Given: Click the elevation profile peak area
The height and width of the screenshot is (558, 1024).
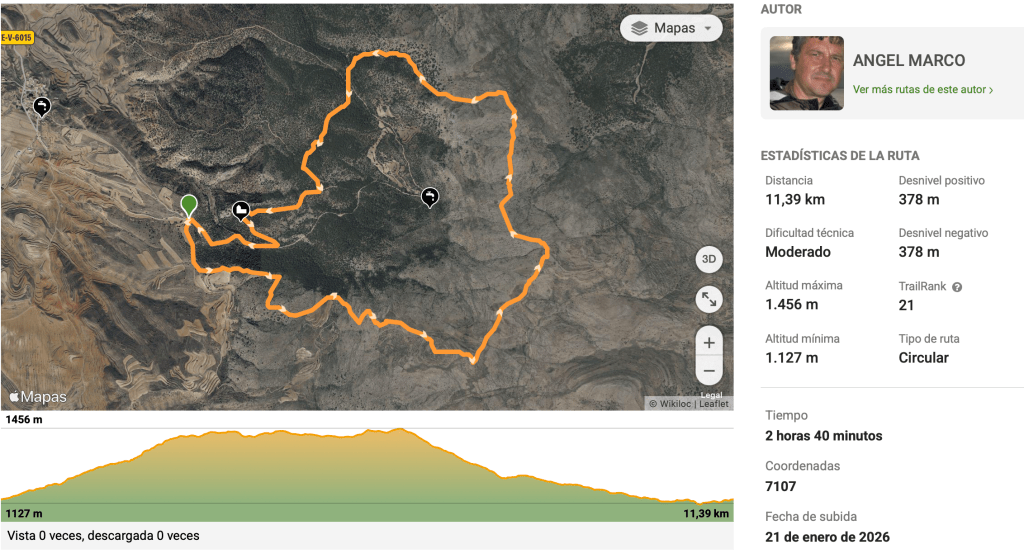Looking at the screenshot, I should 400,432.
